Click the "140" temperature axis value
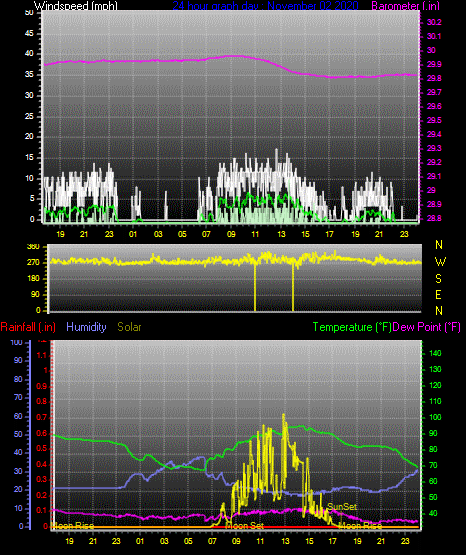 click(x=435, y=353)
